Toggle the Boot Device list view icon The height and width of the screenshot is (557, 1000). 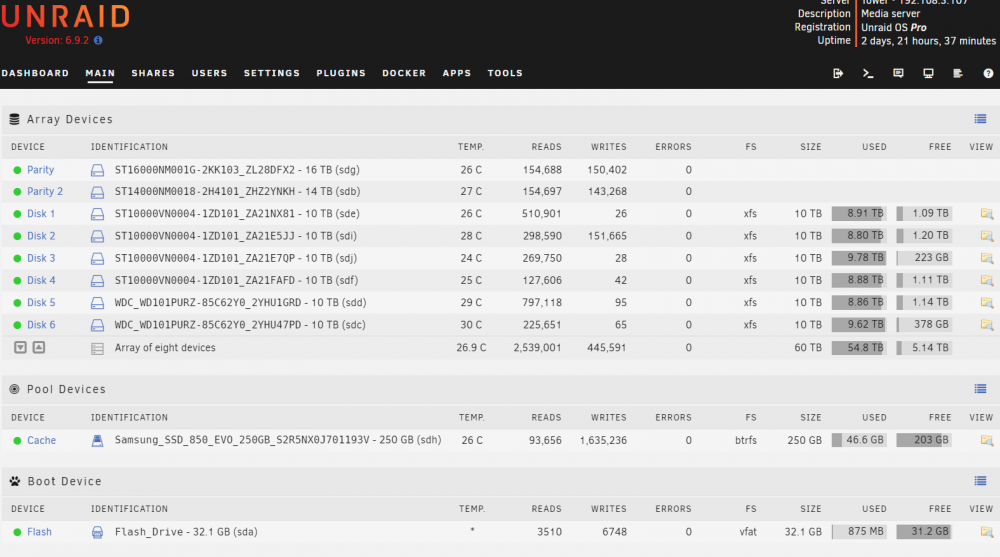pos(980,480)
